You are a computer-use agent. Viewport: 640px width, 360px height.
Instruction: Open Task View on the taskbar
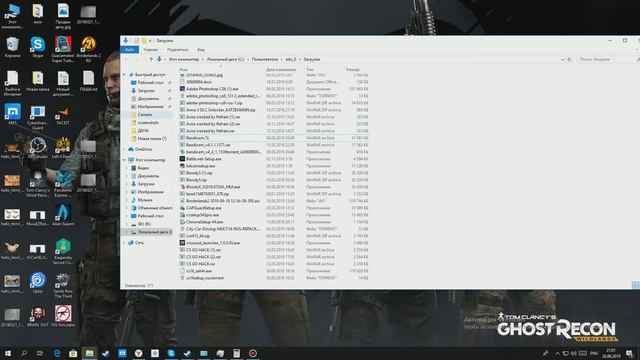coord(40,353)
